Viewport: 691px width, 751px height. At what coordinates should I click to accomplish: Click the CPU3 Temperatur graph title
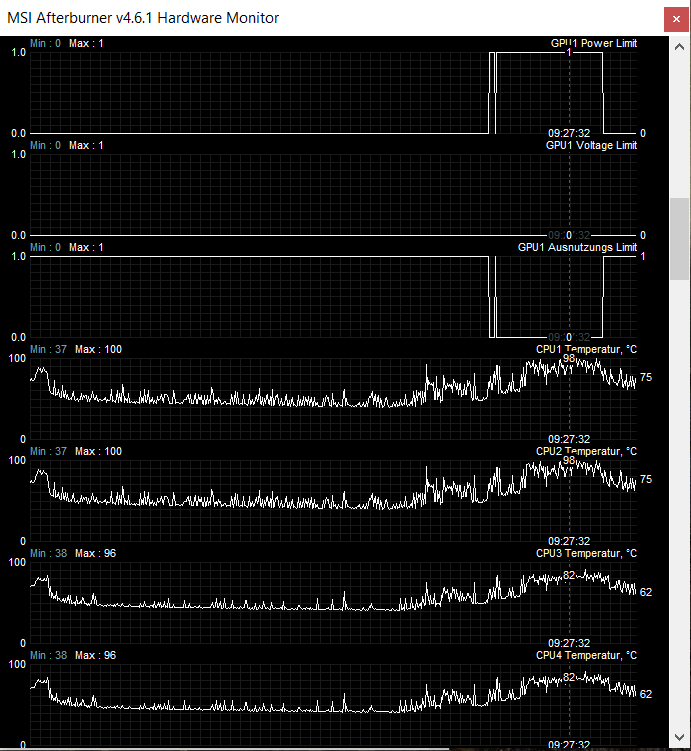pos(586,553)
